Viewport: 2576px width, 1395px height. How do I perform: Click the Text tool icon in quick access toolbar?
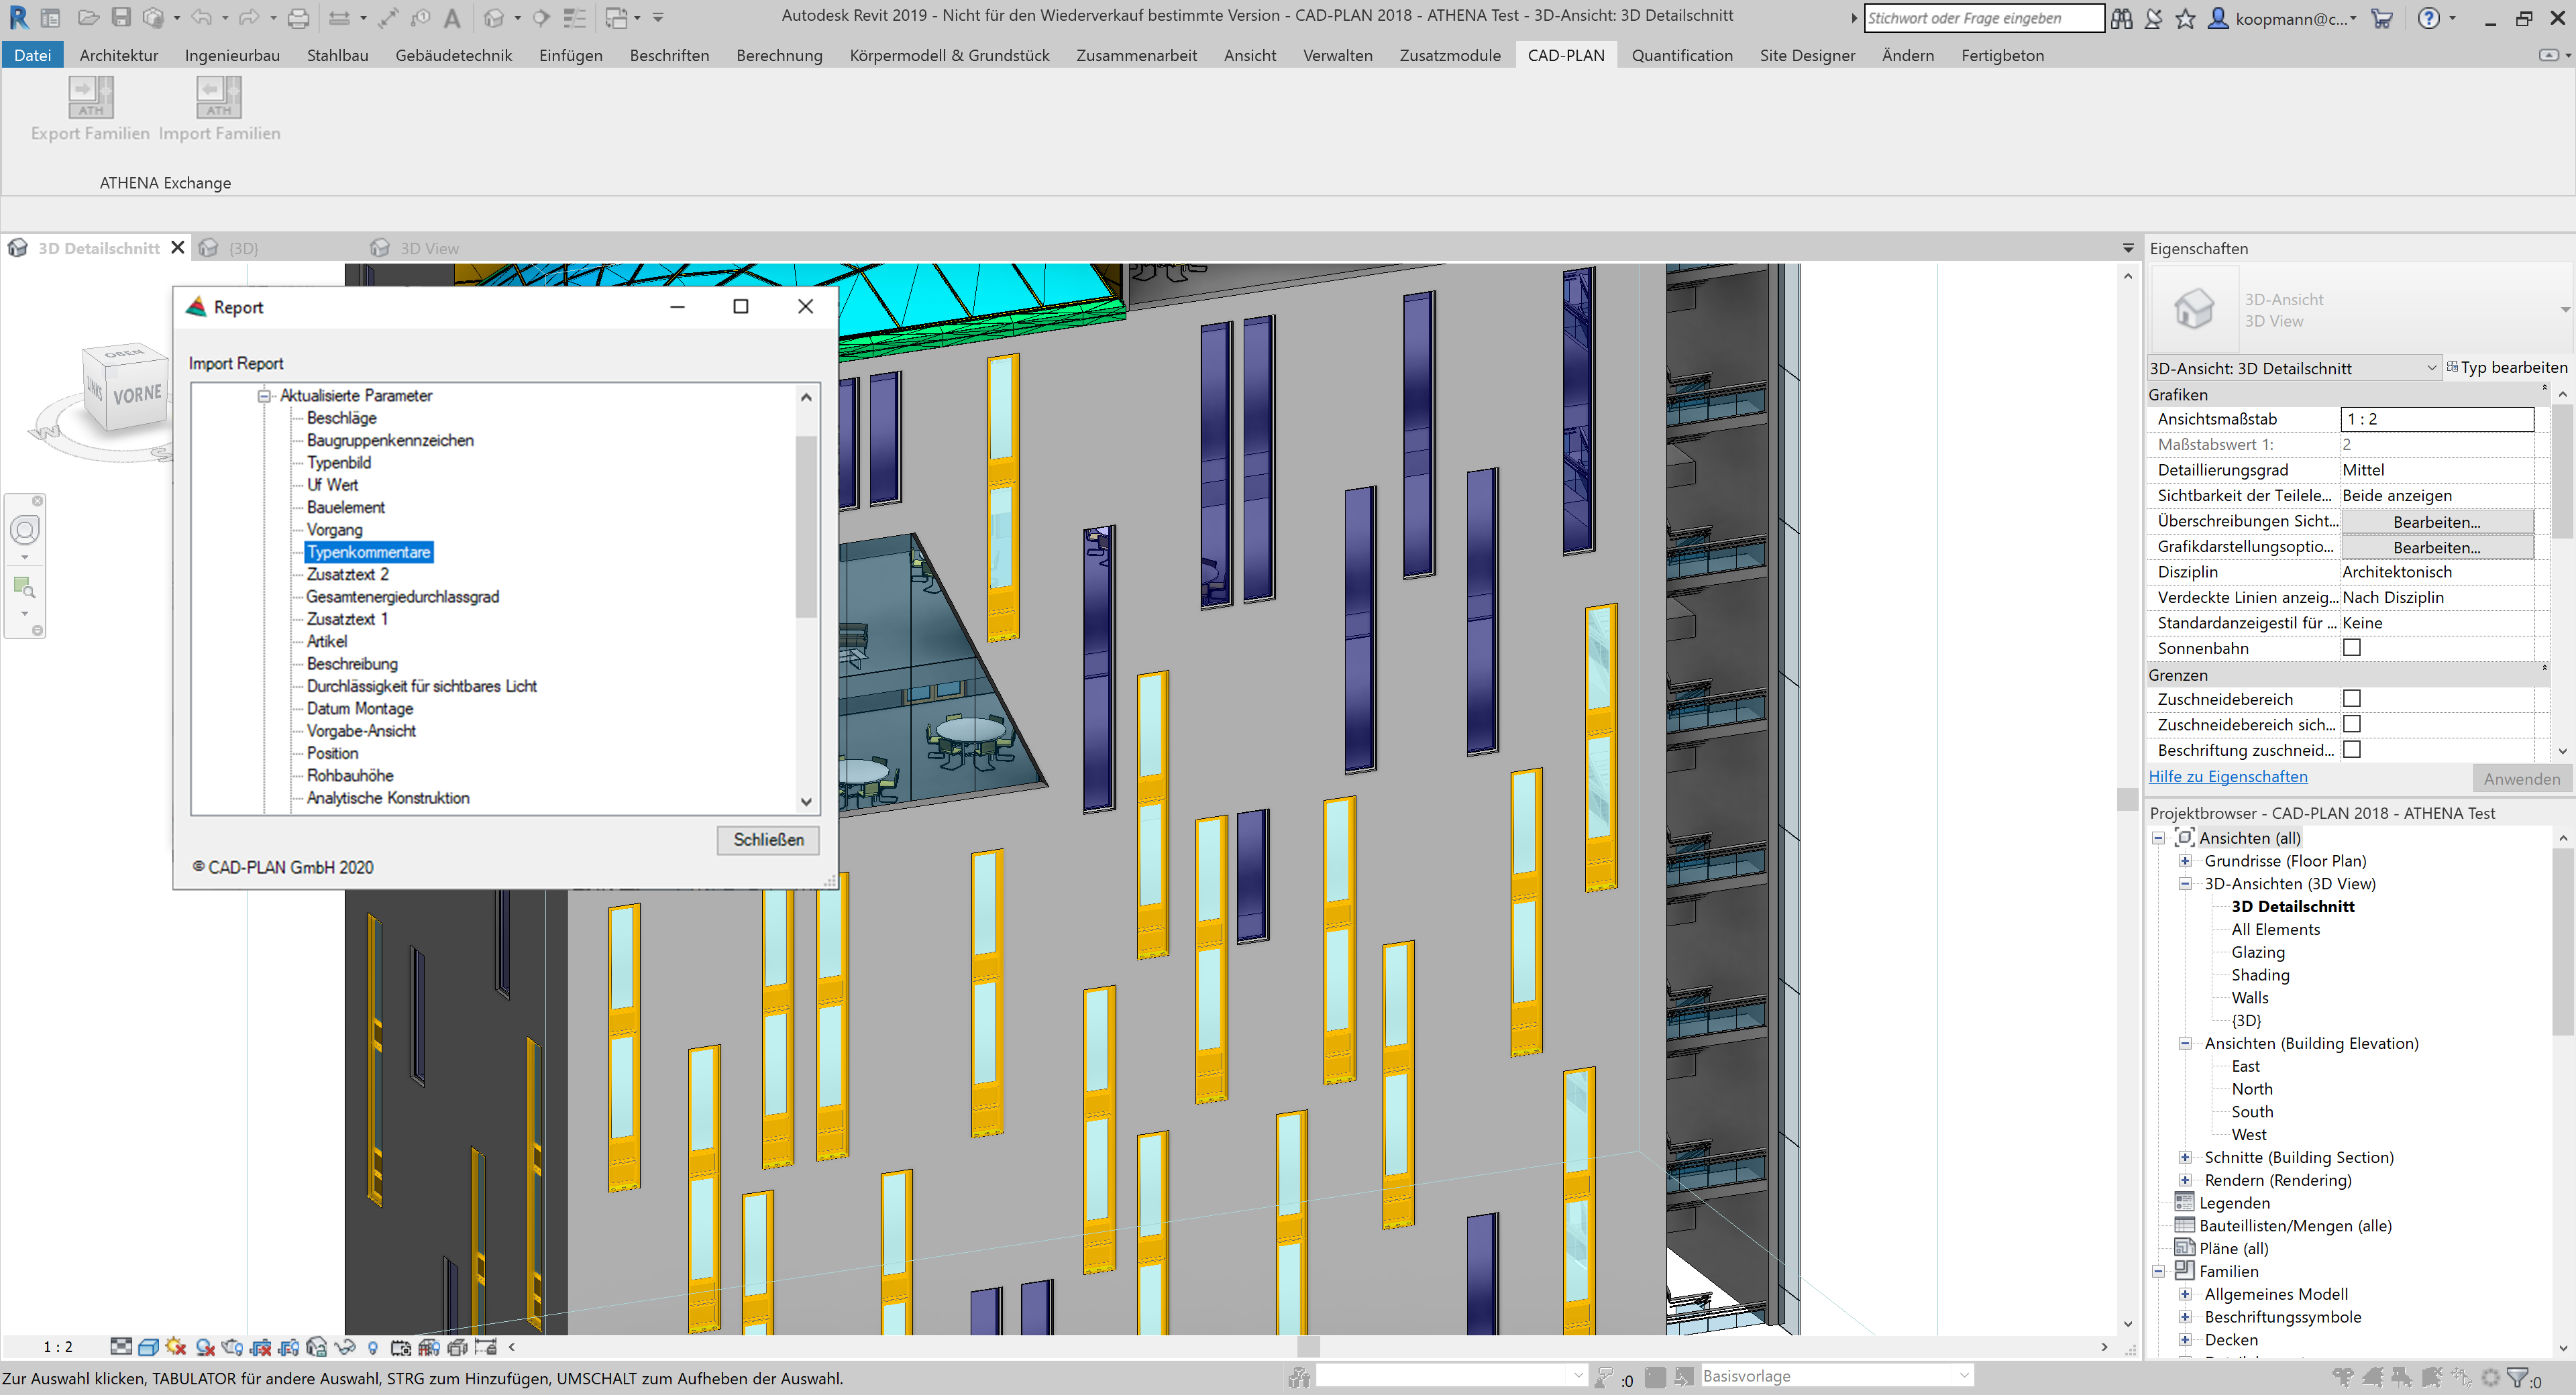click(452, 18)
